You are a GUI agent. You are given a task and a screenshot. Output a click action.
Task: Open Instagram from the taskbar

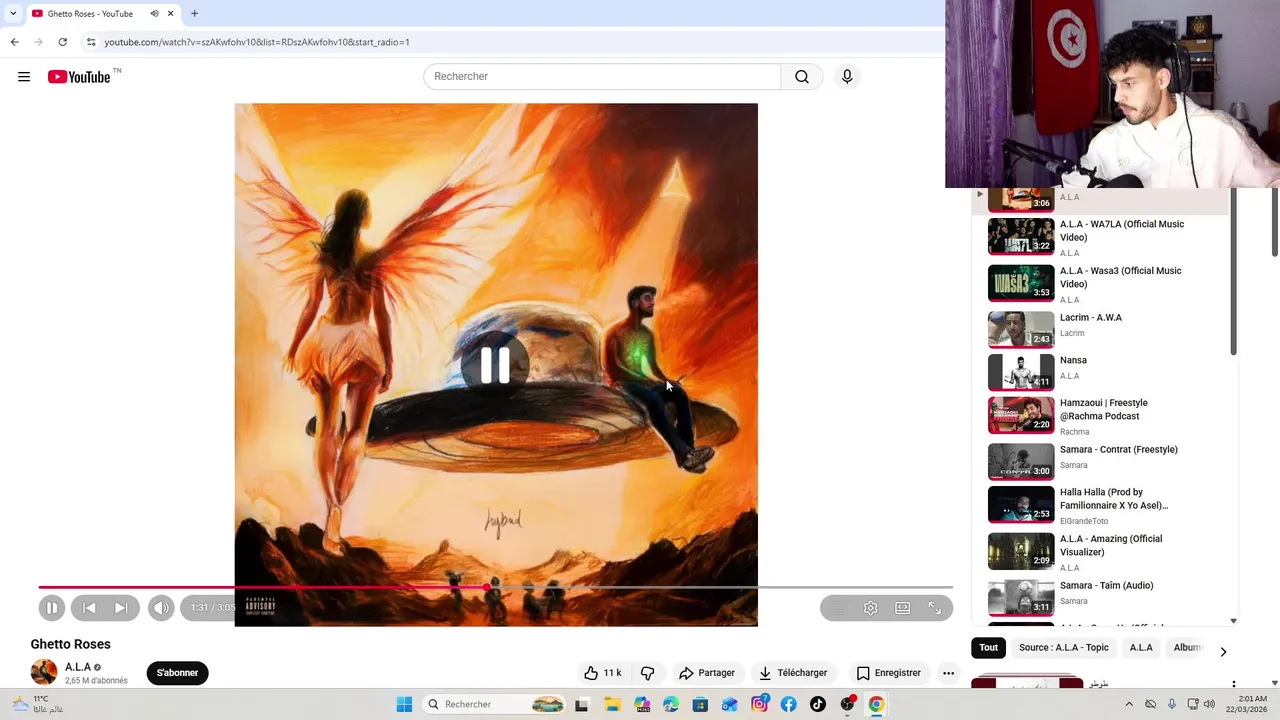click(x=760, y=705)
